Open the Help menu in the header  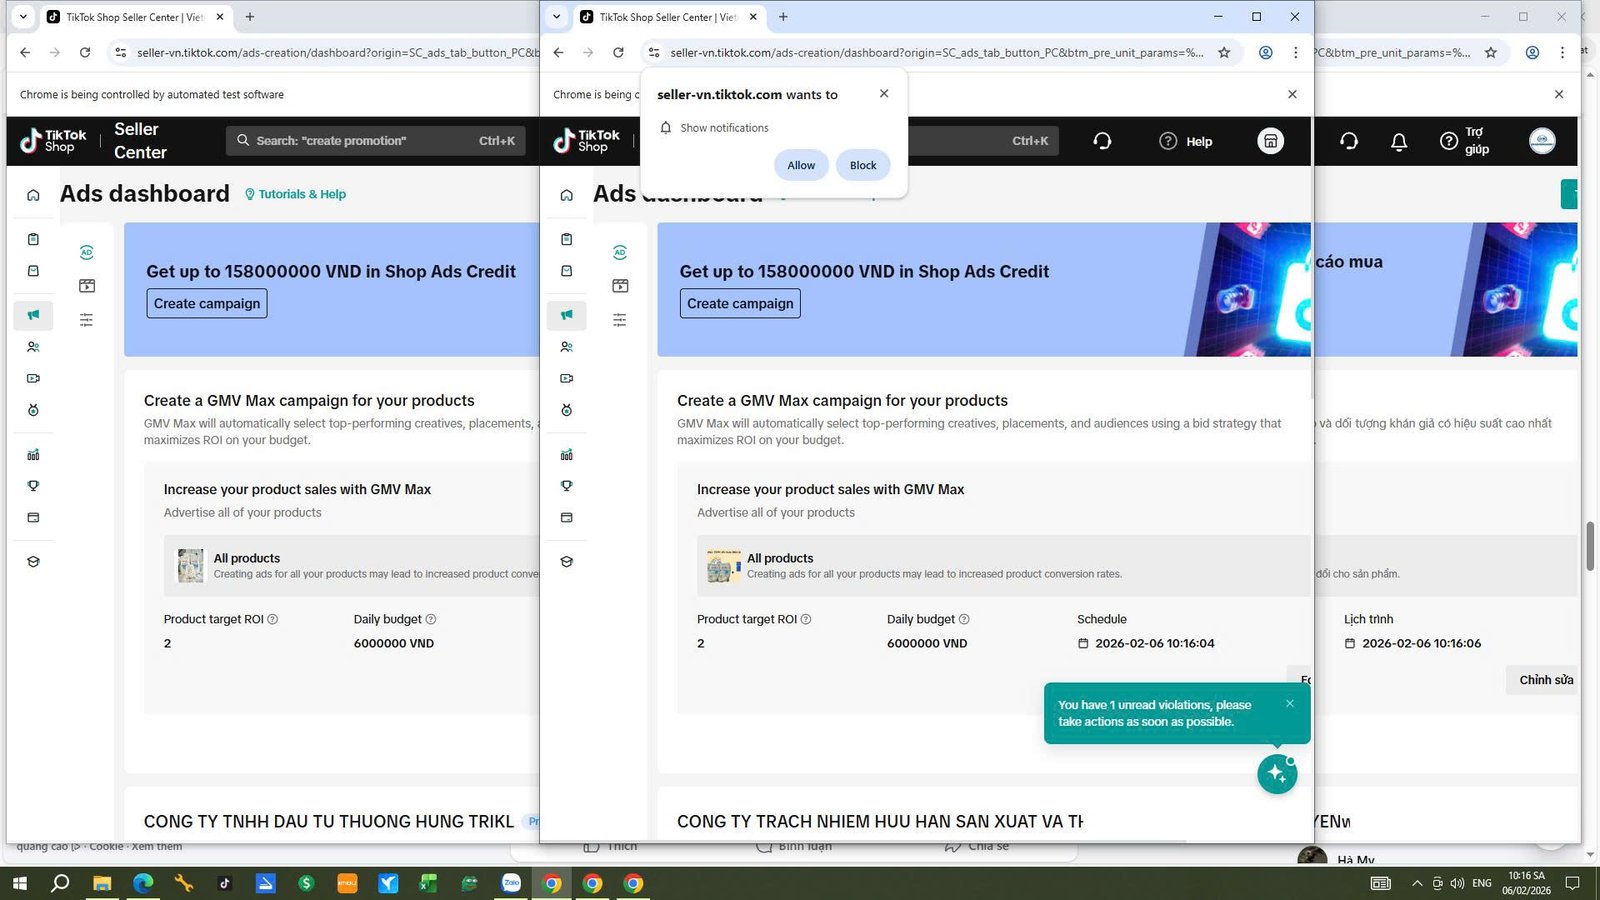coord(1186,141)
